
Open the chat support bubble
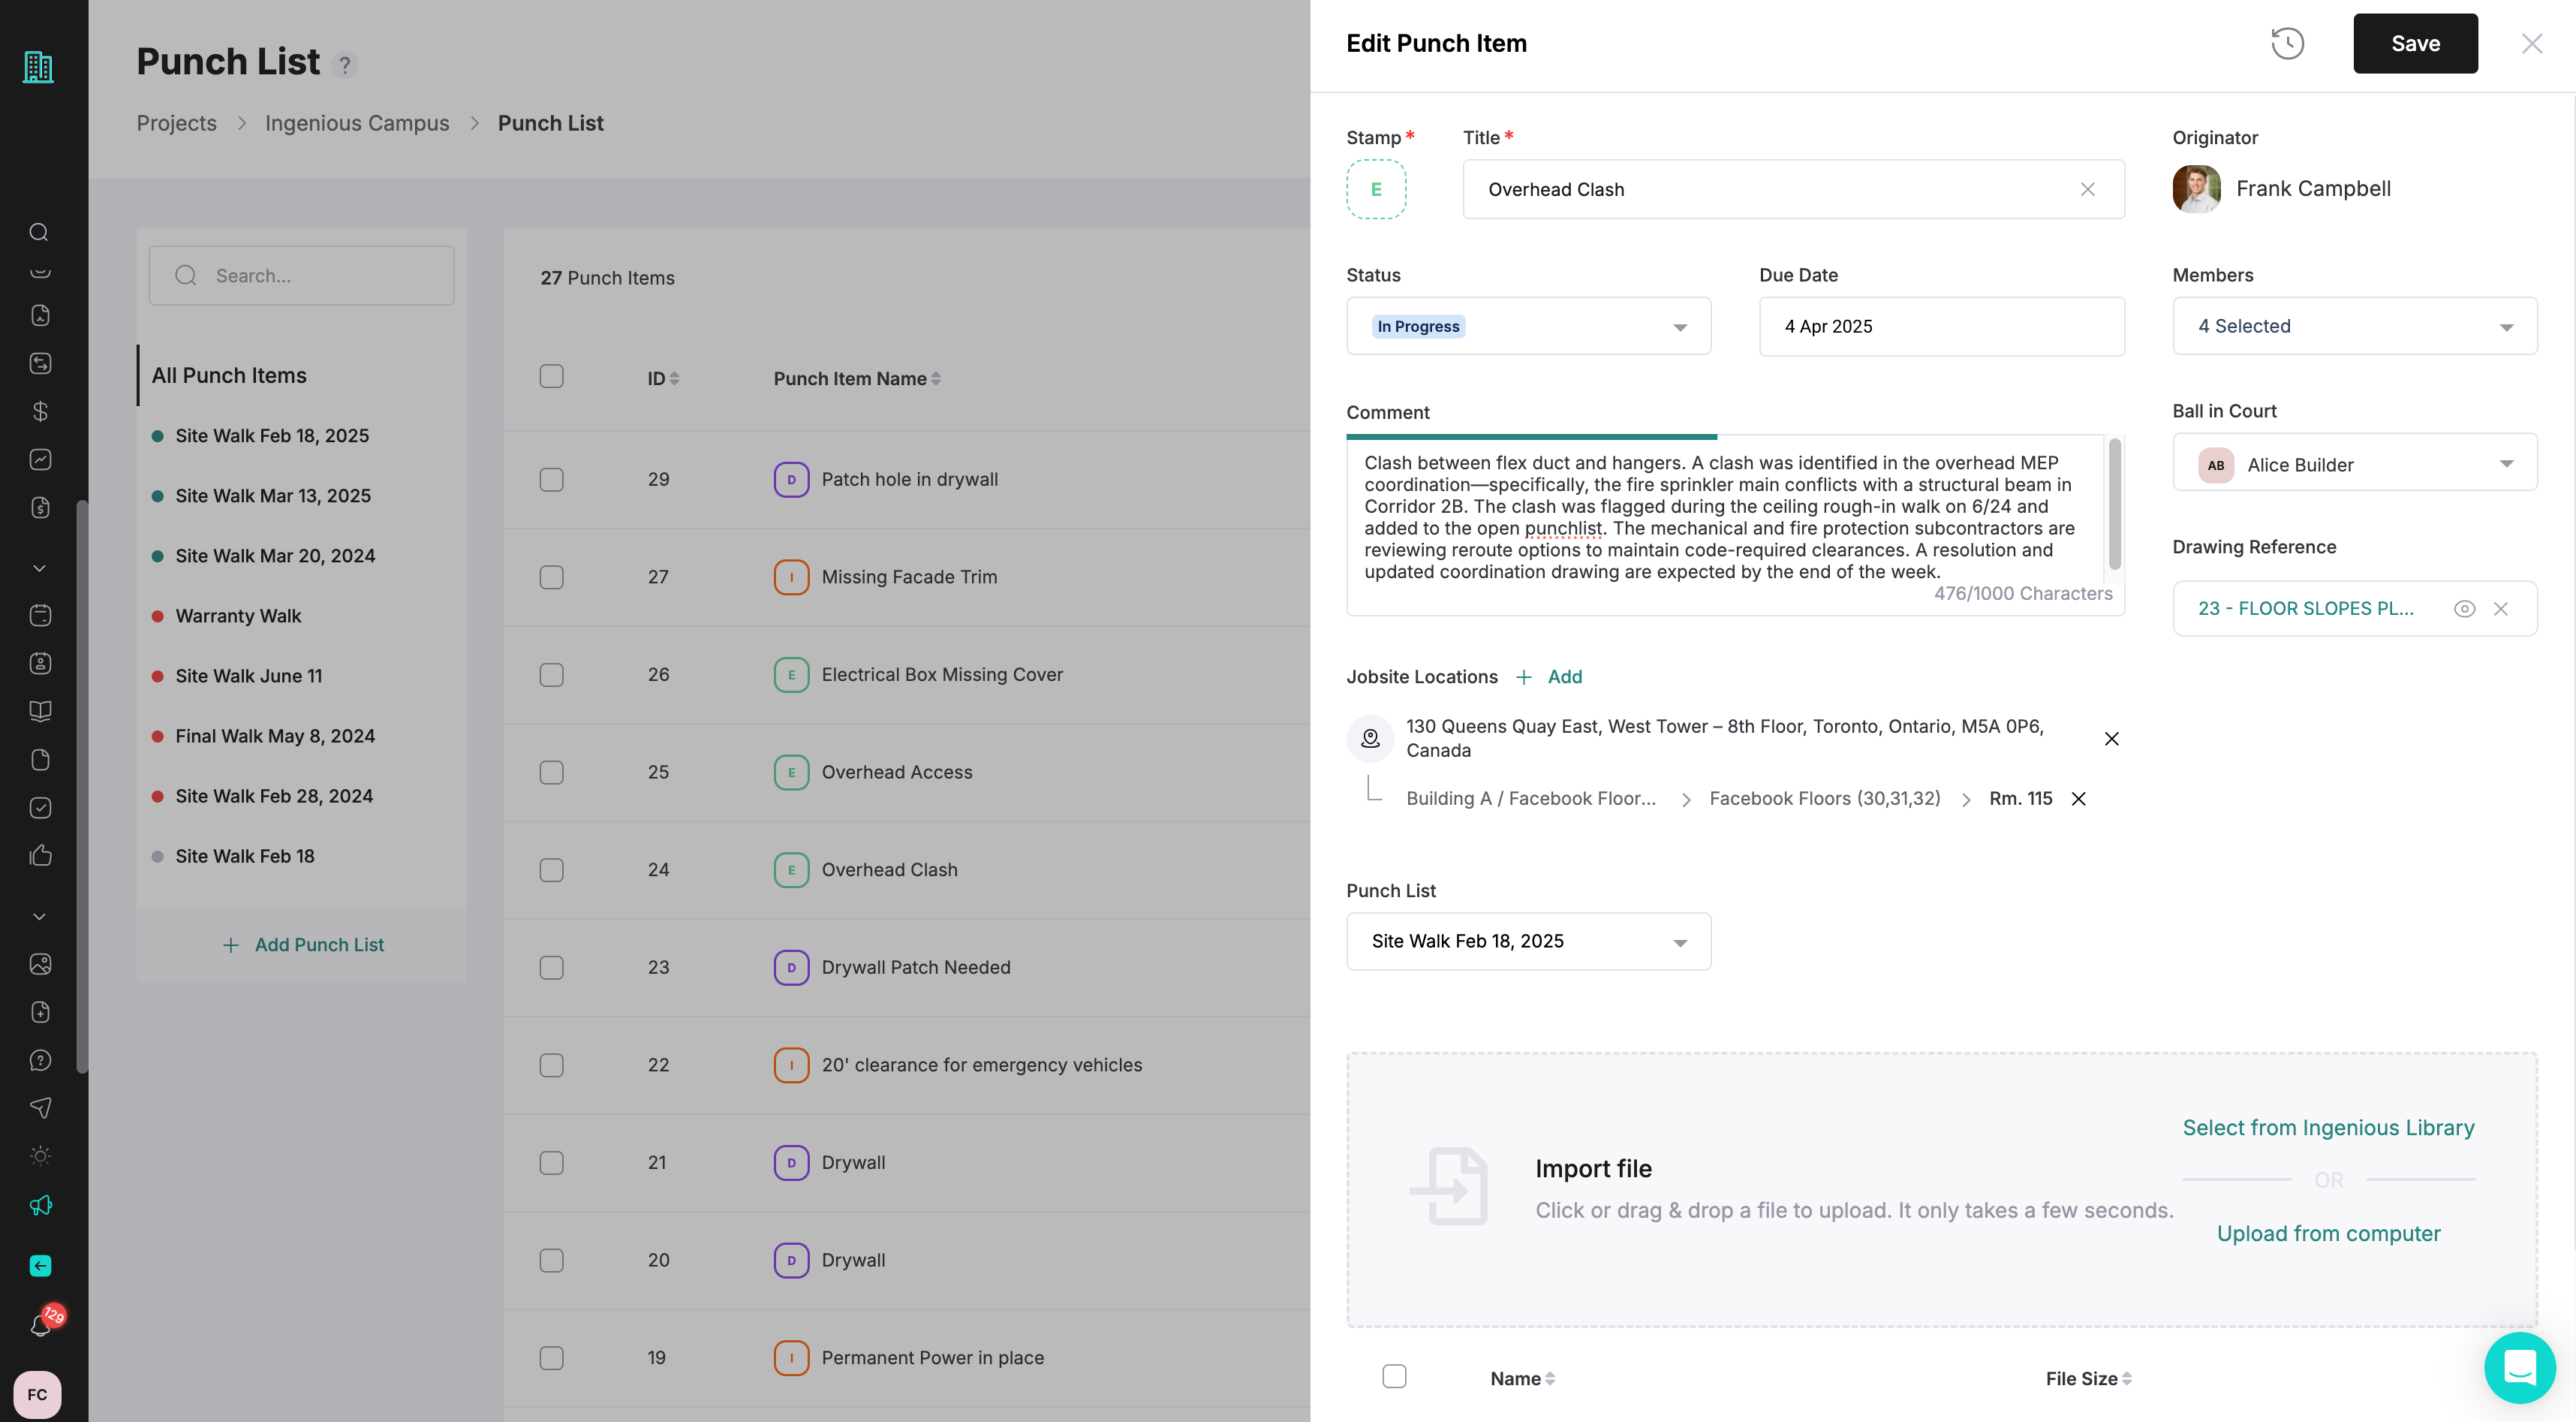pyautogui.click(x=2519, y=1367)
